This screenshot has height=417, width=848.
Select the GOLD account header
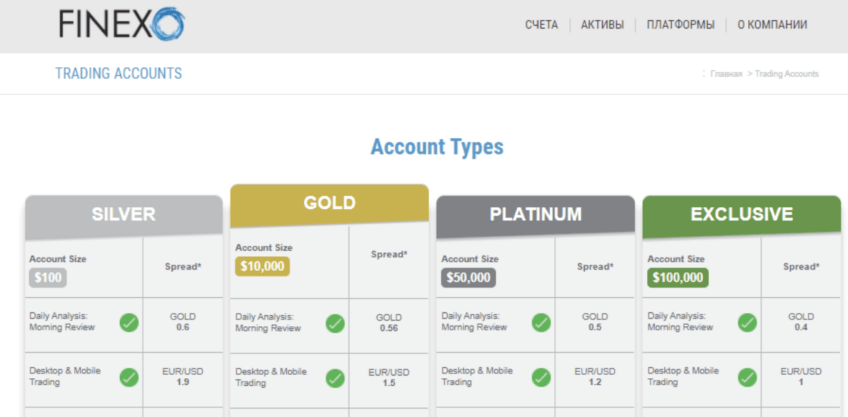pyautogui.click(x=329, y=203)
